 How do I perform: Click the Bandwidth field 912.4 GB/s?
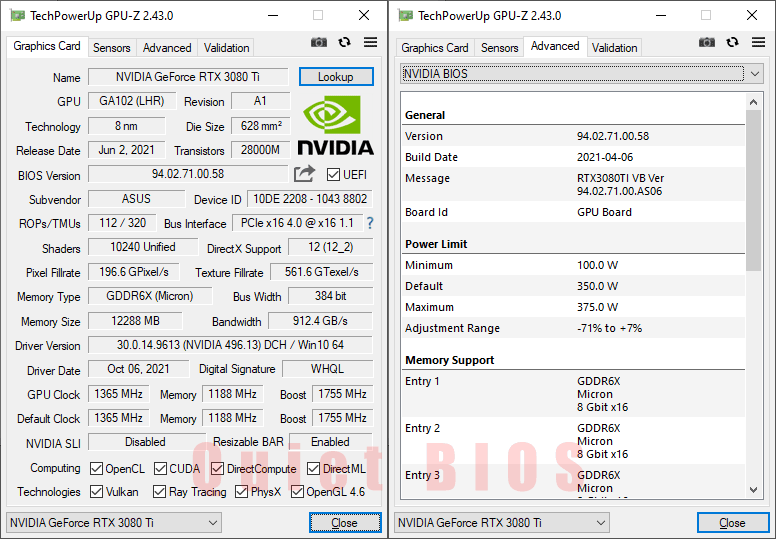(x=320, y=321)
